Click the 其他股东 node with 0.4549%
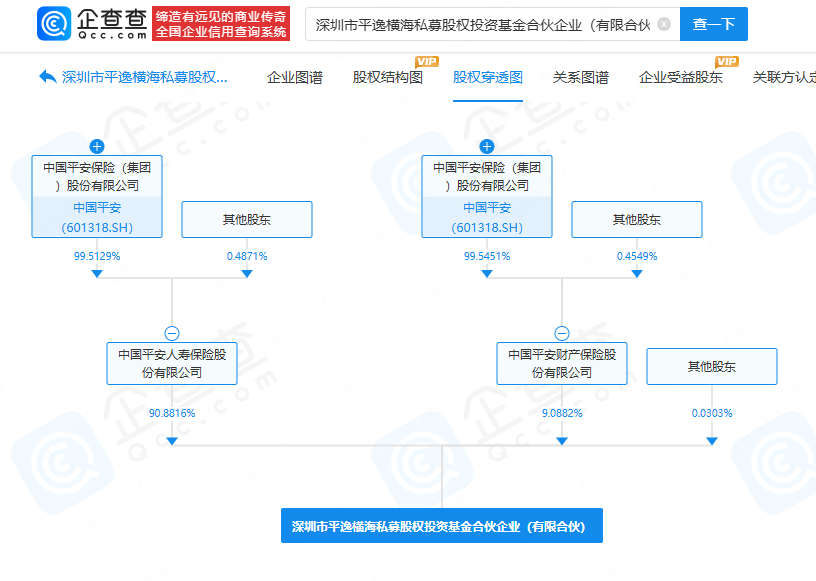Viewport: 816px width, 581px height. pos(637,220)
